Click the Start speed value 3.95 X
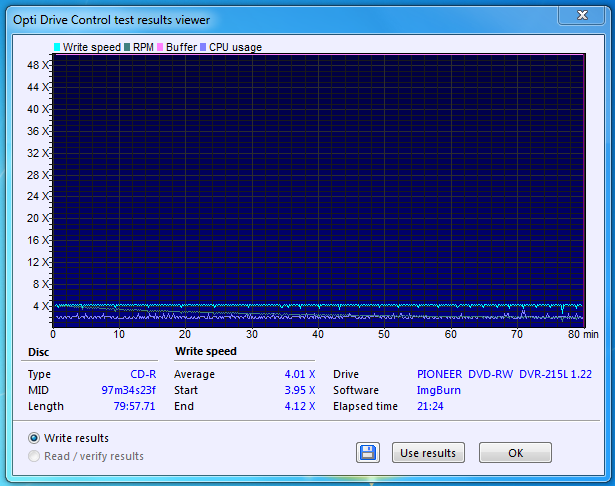 (x=300, y=390)
